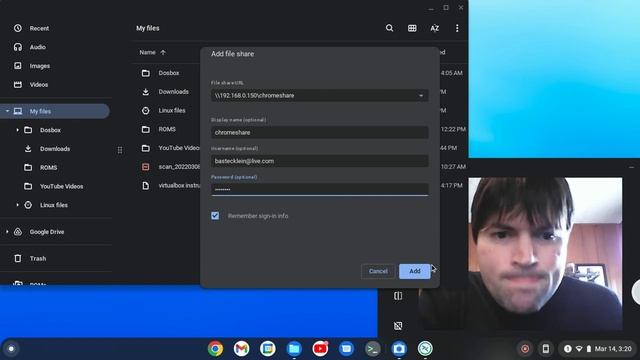The width and height of the screenshot is (640, 360).
Task: Open Google Calendar from the shelf
Action: click(x=267, y=349)
